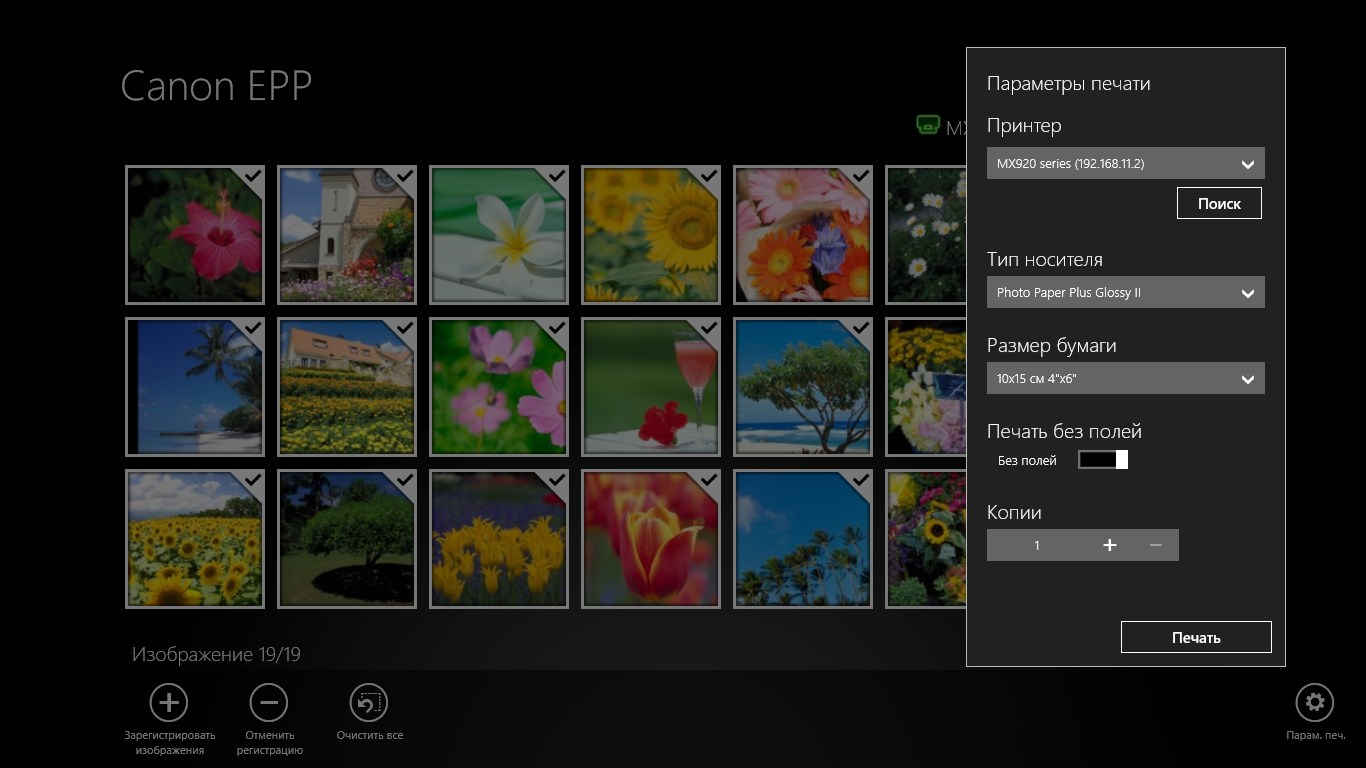Toggle the borderless printing switch
The image size is (1366, 768).
pos(1103,459)
